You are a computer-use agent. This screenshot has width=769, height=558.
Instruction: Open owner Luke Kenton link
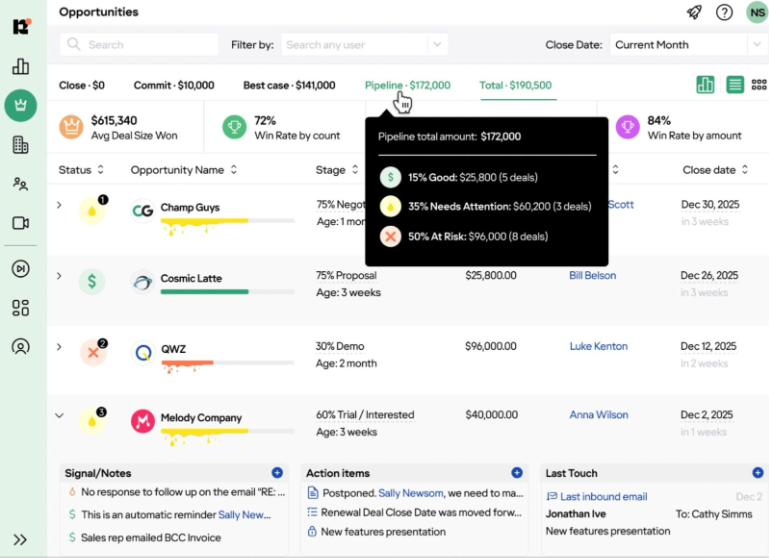(x=598, y=346)
